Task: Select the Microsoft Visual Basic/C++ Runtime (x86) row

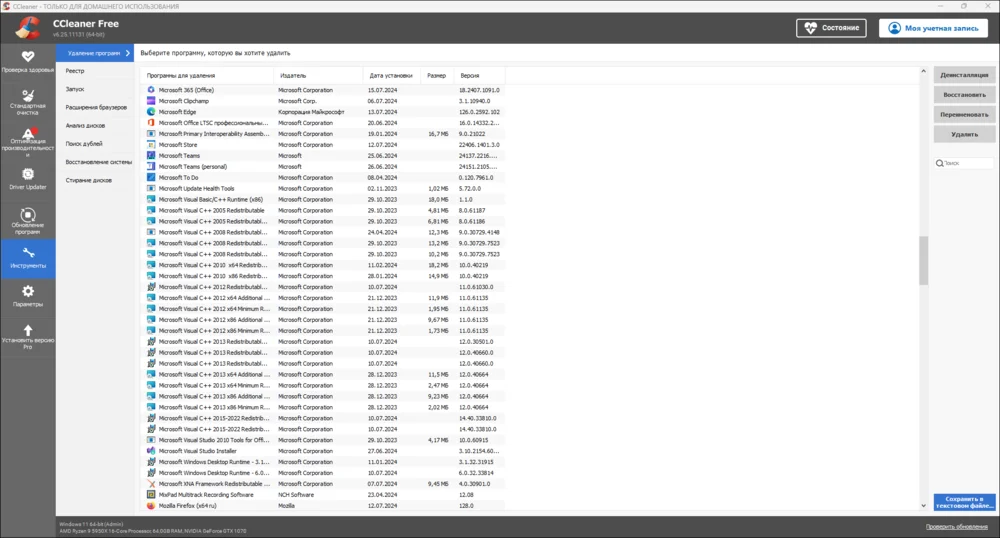Action: [323, 200]
